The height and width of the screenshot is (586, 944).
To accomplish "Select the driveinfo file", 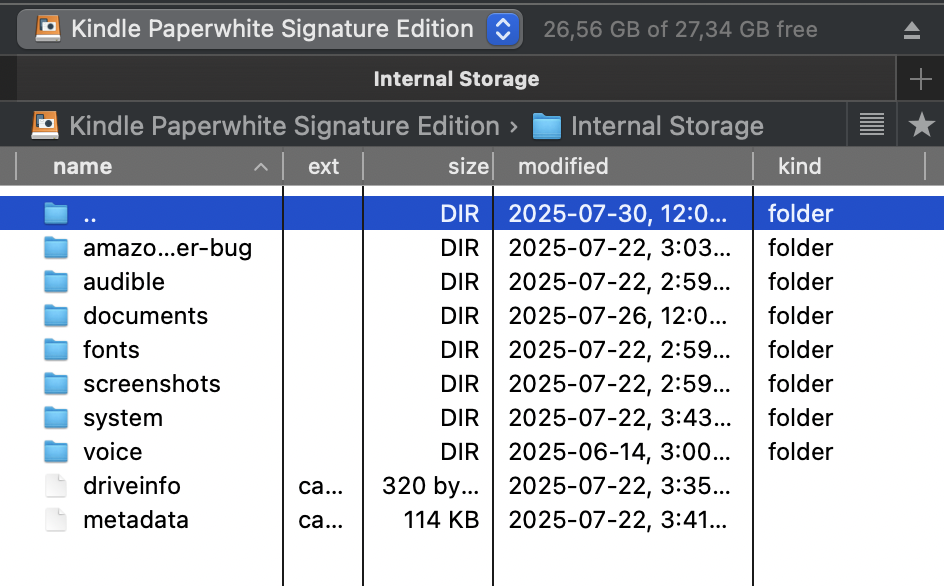I will pos(132,486).
